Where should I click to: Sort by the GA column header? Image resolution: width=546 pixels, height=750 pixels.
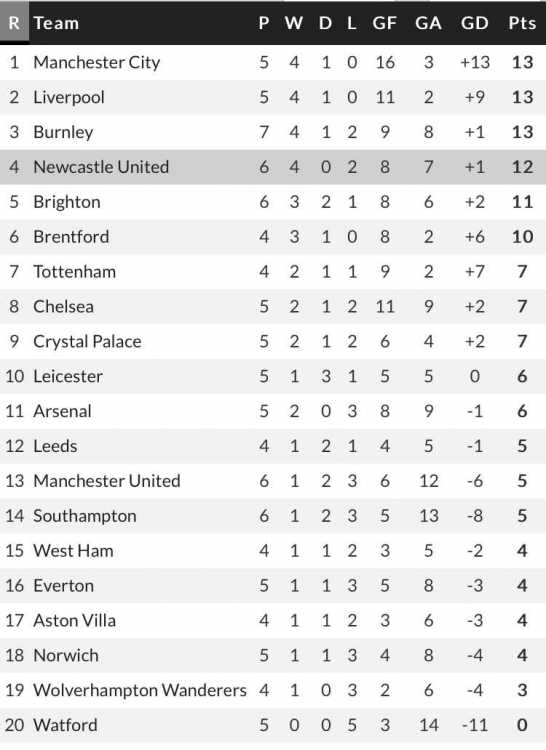click(428, 23)
